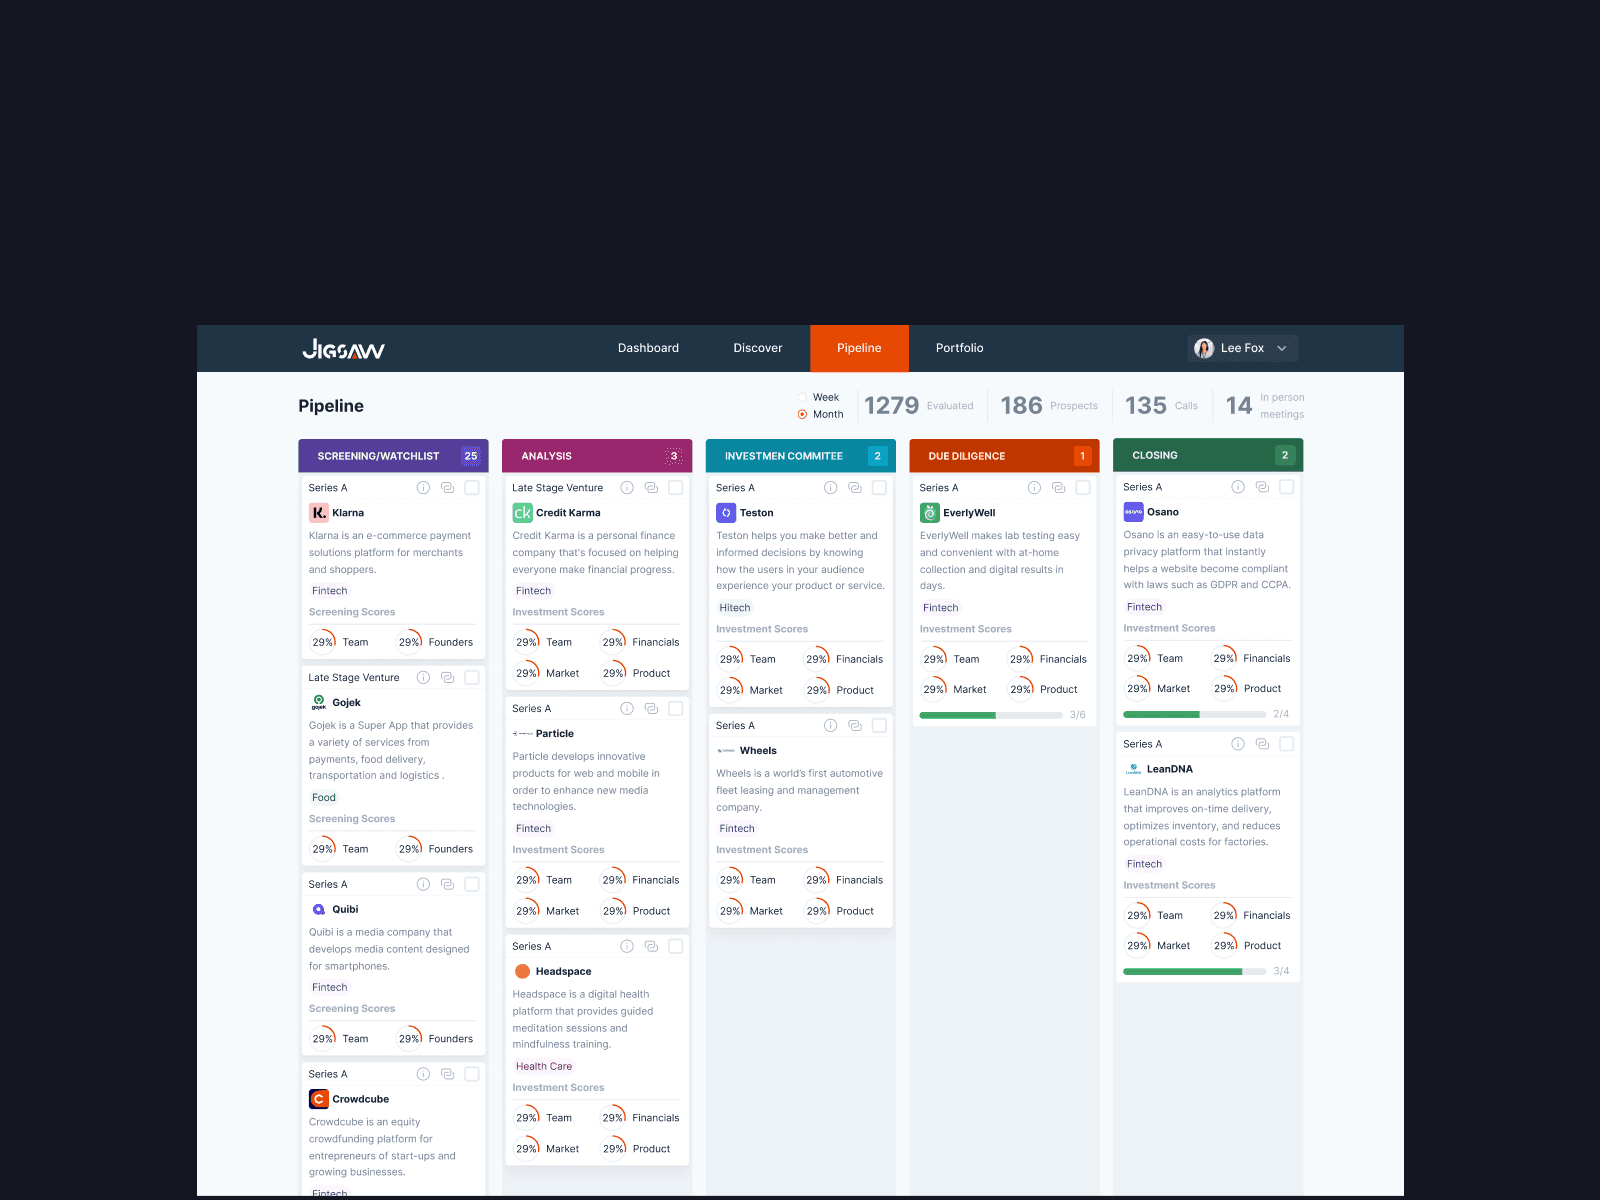
Task: Open info icon on Credit Karma card
Action: point(627,488)
